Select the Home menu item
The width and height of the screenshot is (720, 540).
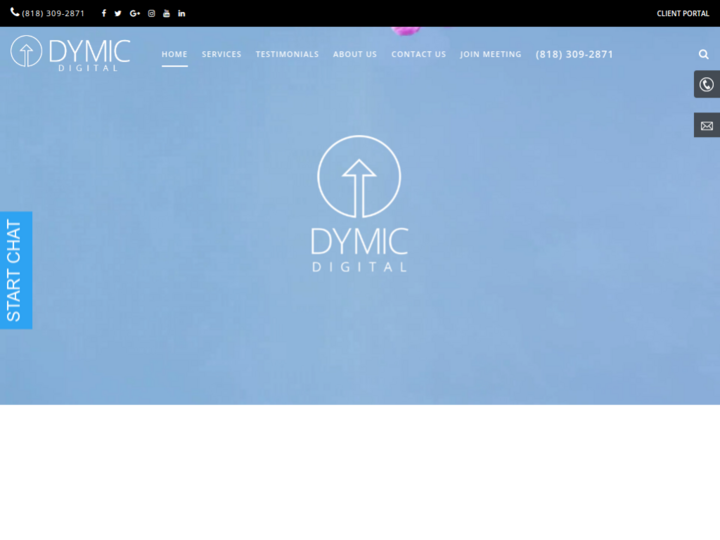pos(175,54)
